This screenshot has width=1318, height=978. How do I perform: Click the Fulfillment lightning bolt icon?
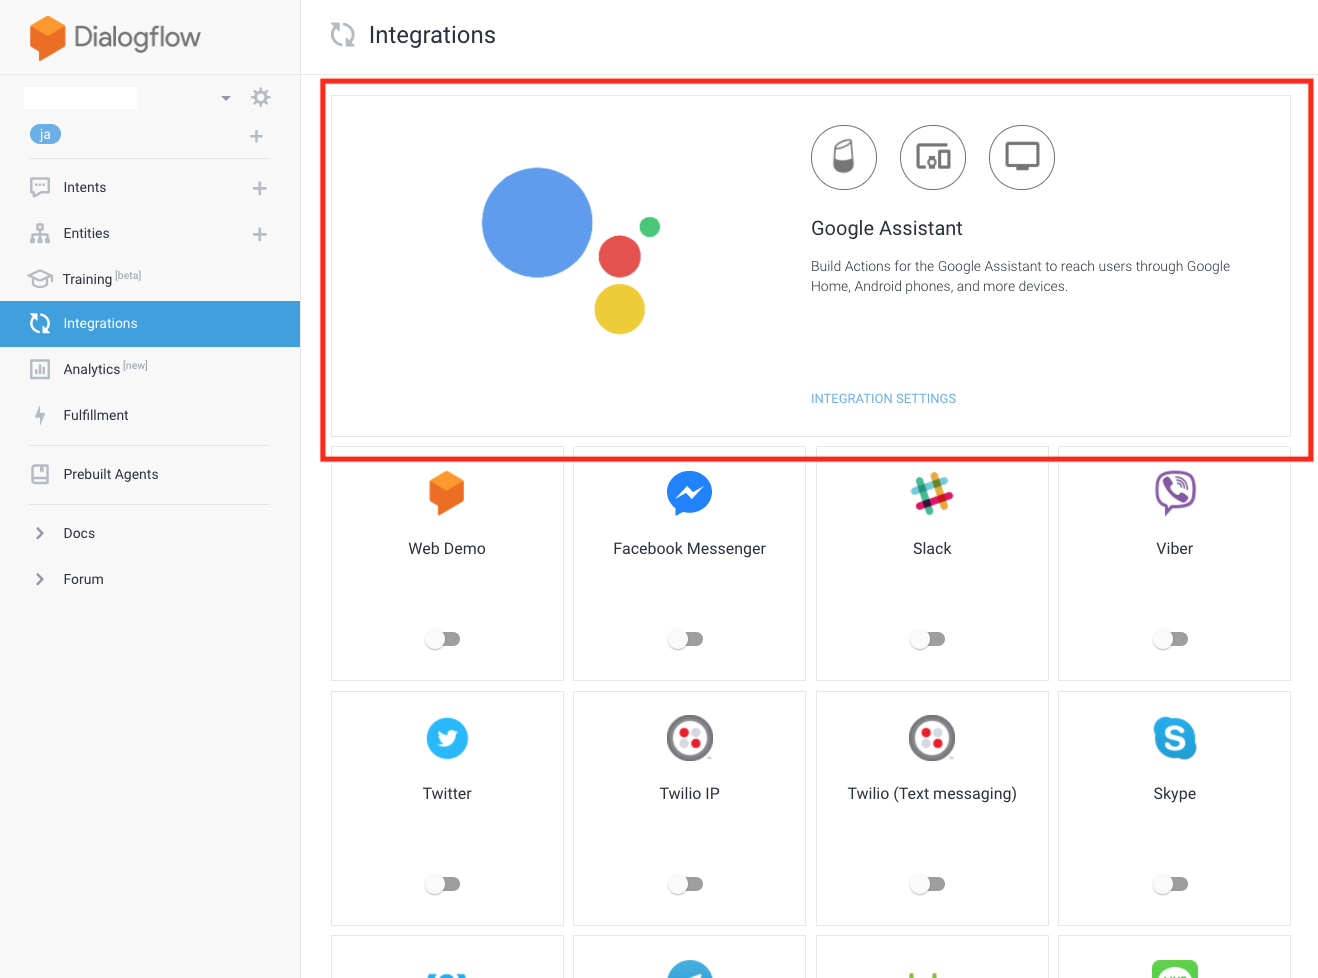[x=40, y=415]
